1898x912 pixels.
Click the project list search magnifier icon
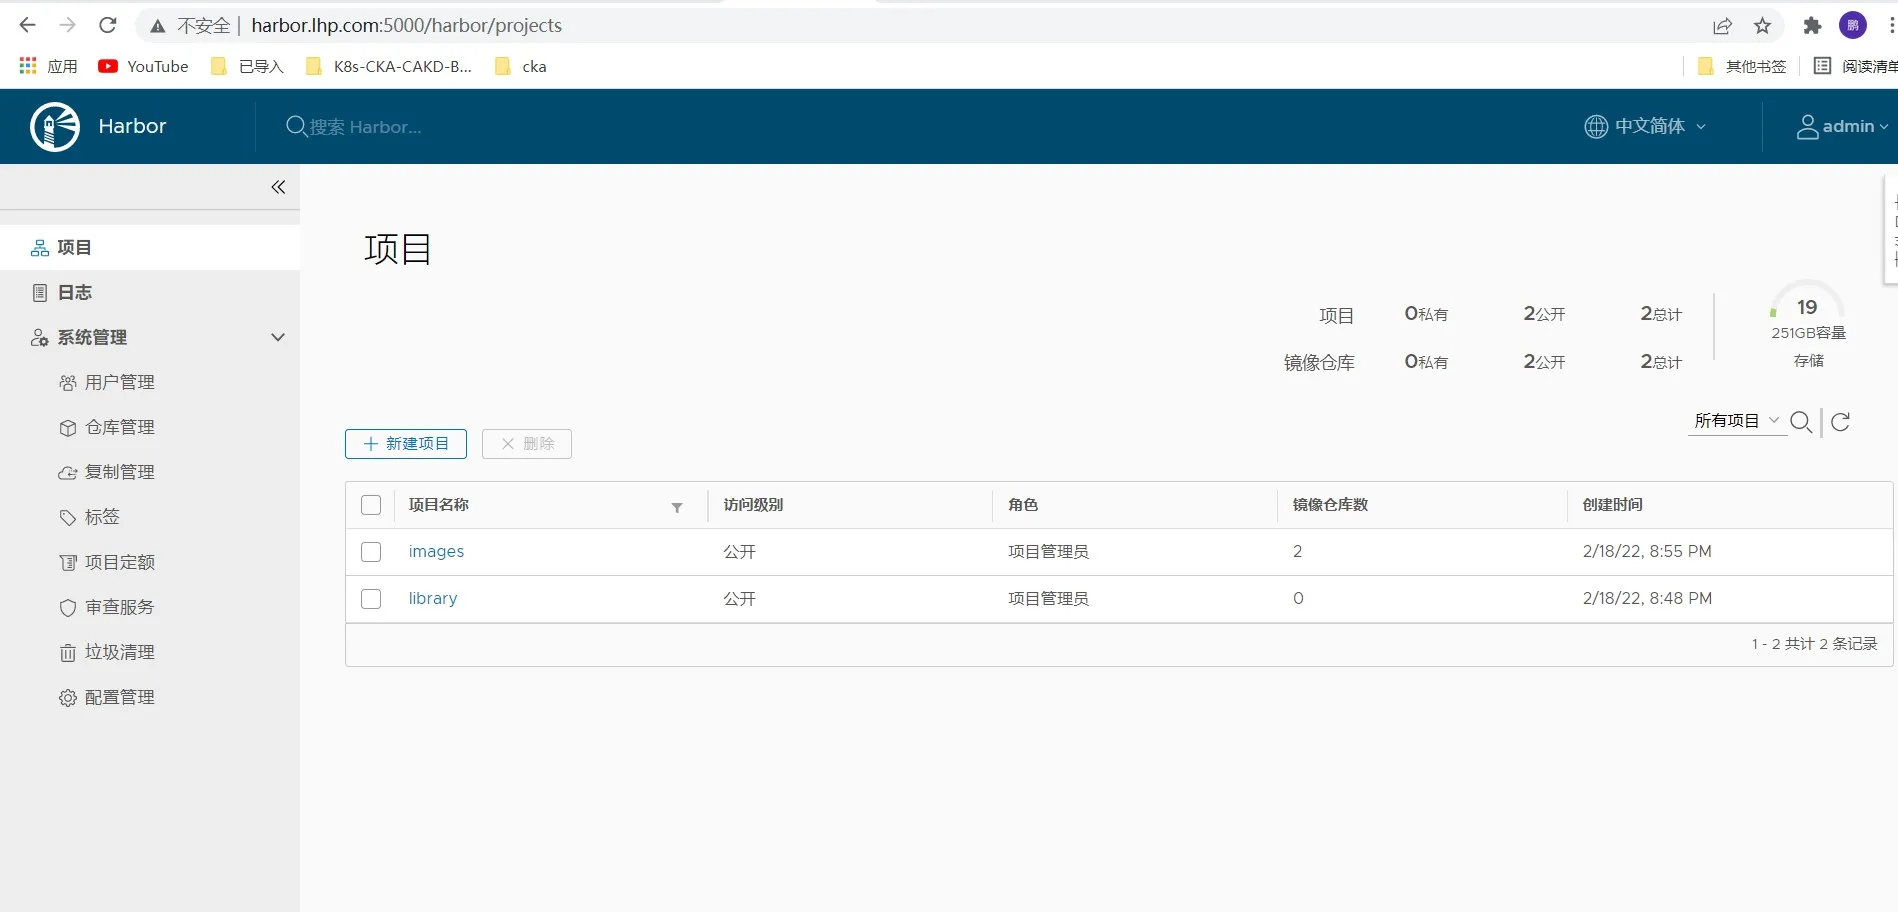(x=1801, y=422)
